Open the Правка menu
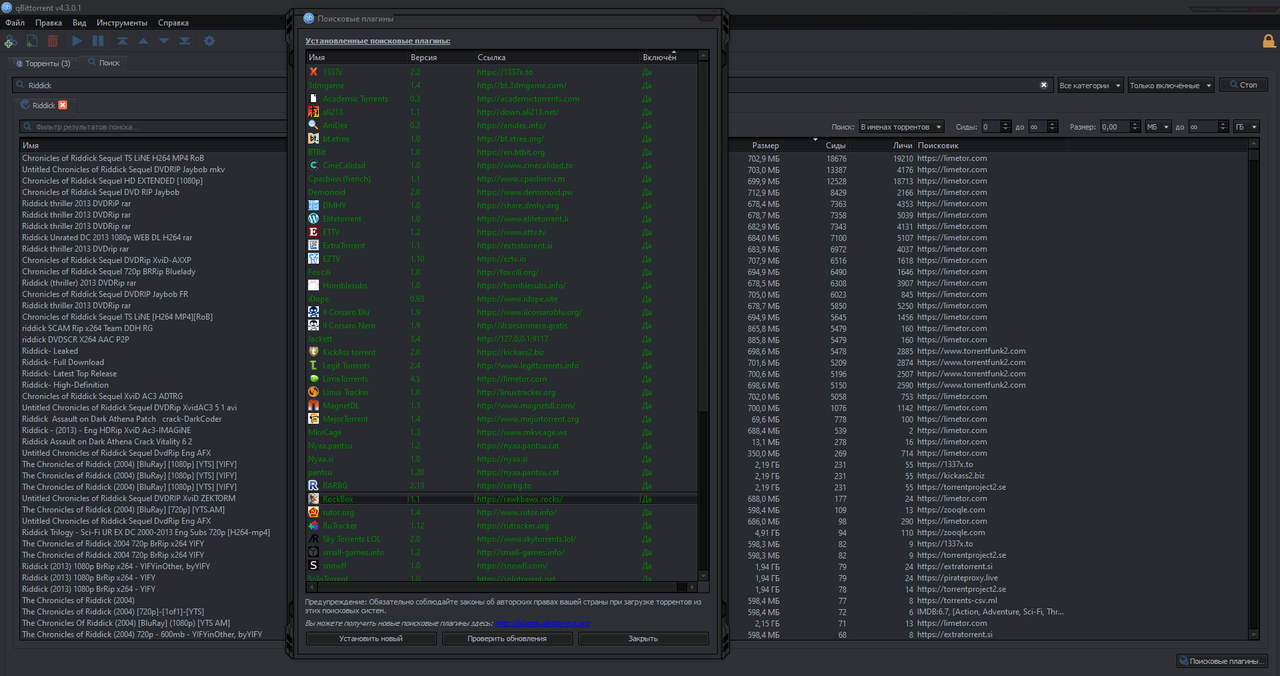 (x=48, y=22)
